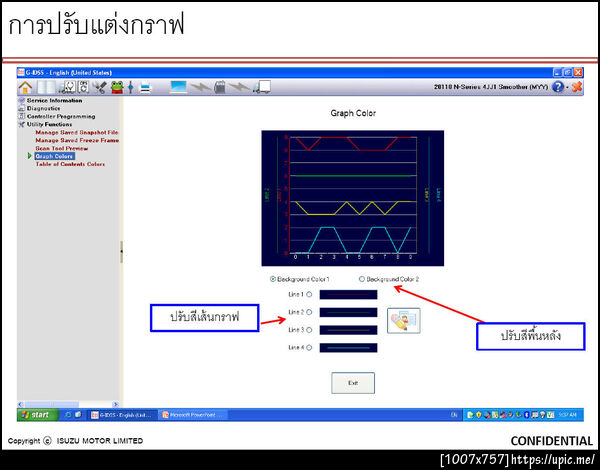The height and width of the screenshot is (470, 600).
Task: Click the printer icon in toolbar
Action: coord(145,88)
